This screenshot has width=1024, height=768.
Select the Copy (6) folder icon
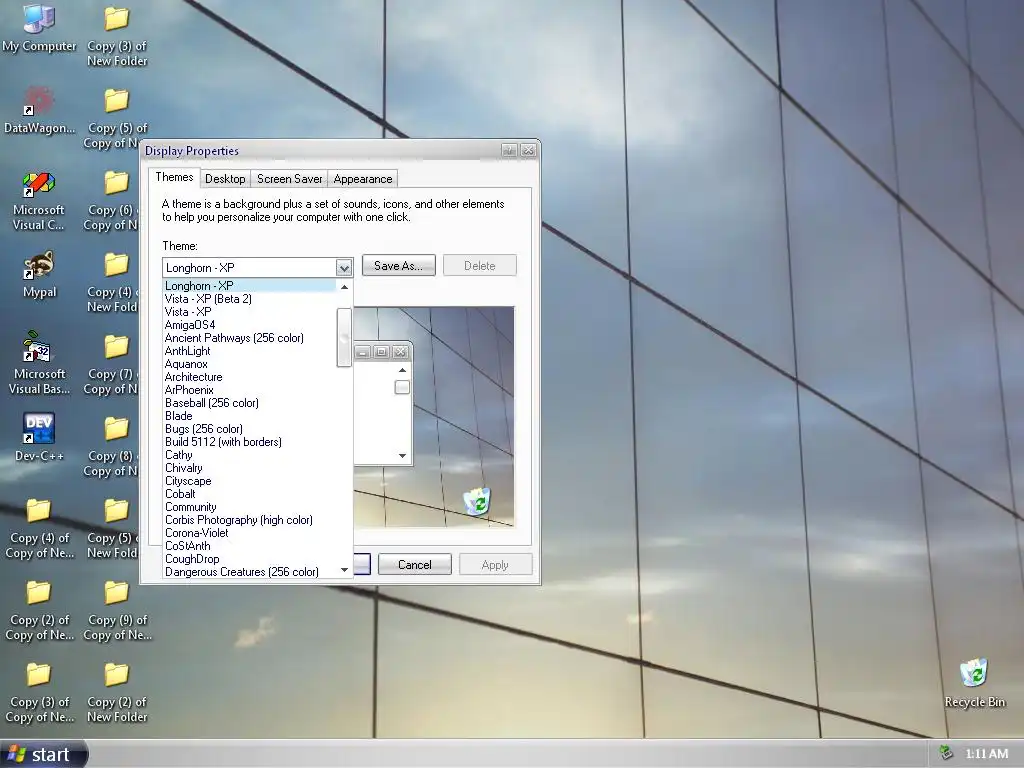coord(112,200)
